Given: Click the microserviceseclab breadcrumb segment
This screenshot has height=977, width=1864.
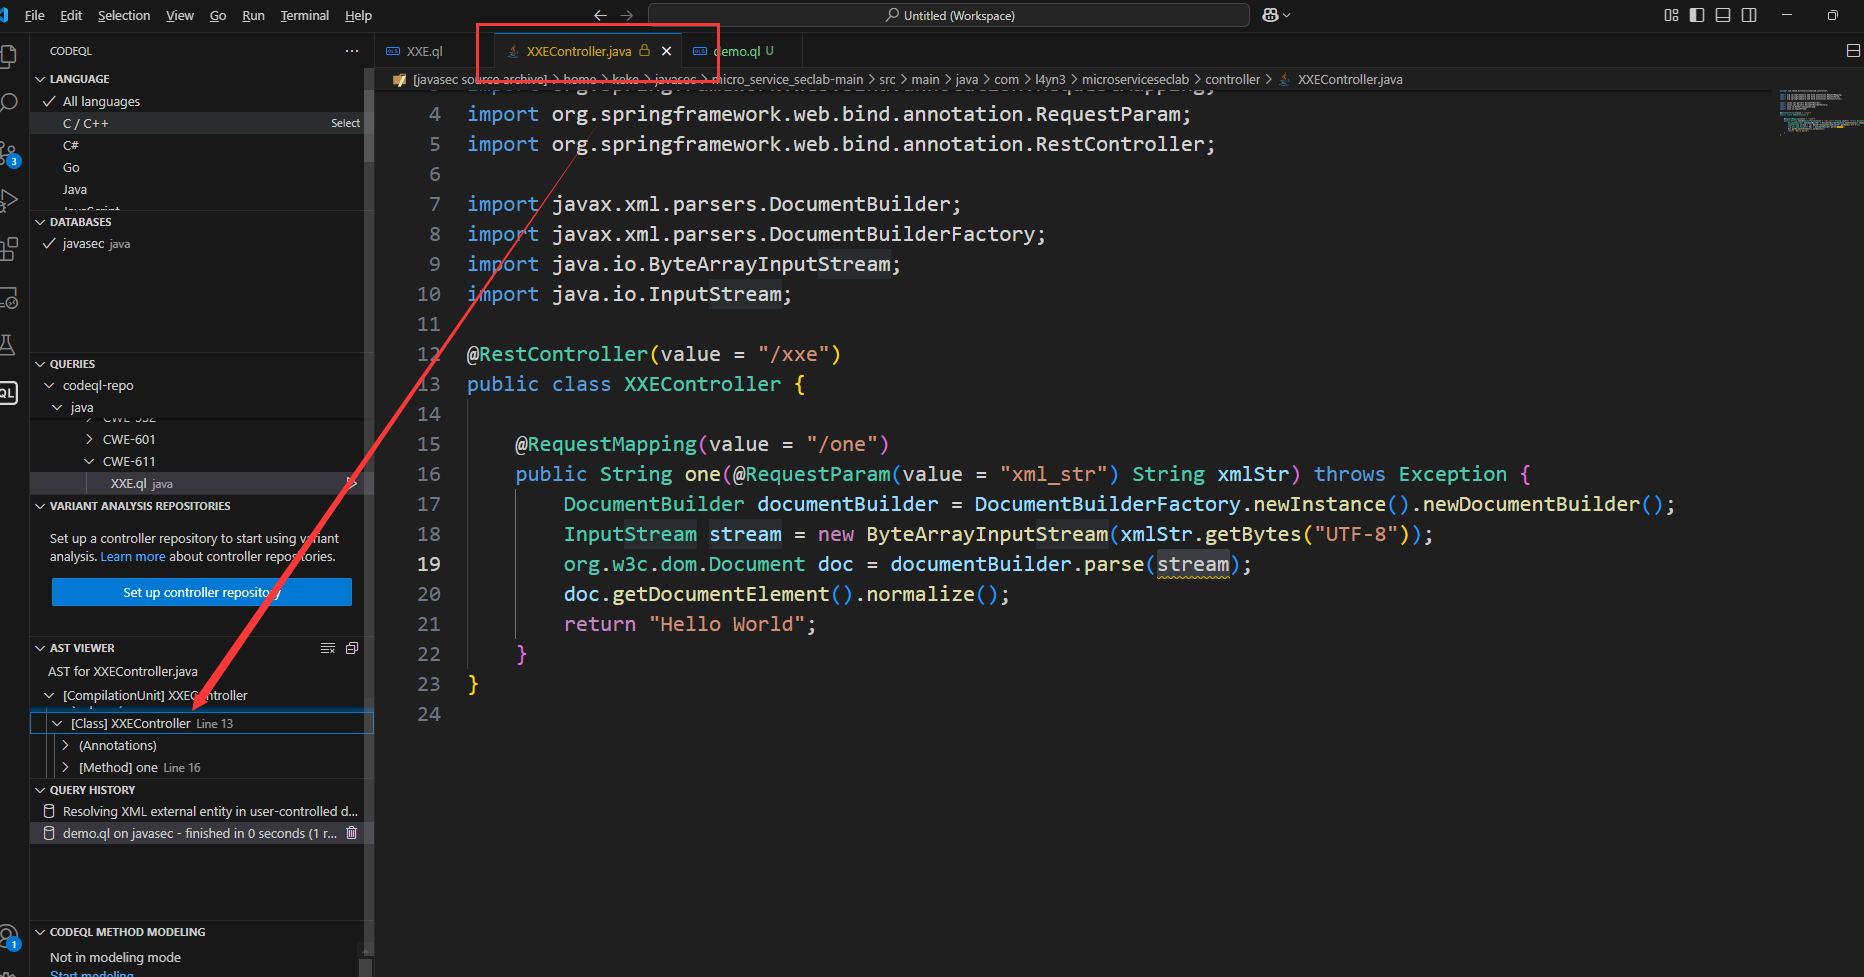Looking at the screenshot, I should (1135, 79).
